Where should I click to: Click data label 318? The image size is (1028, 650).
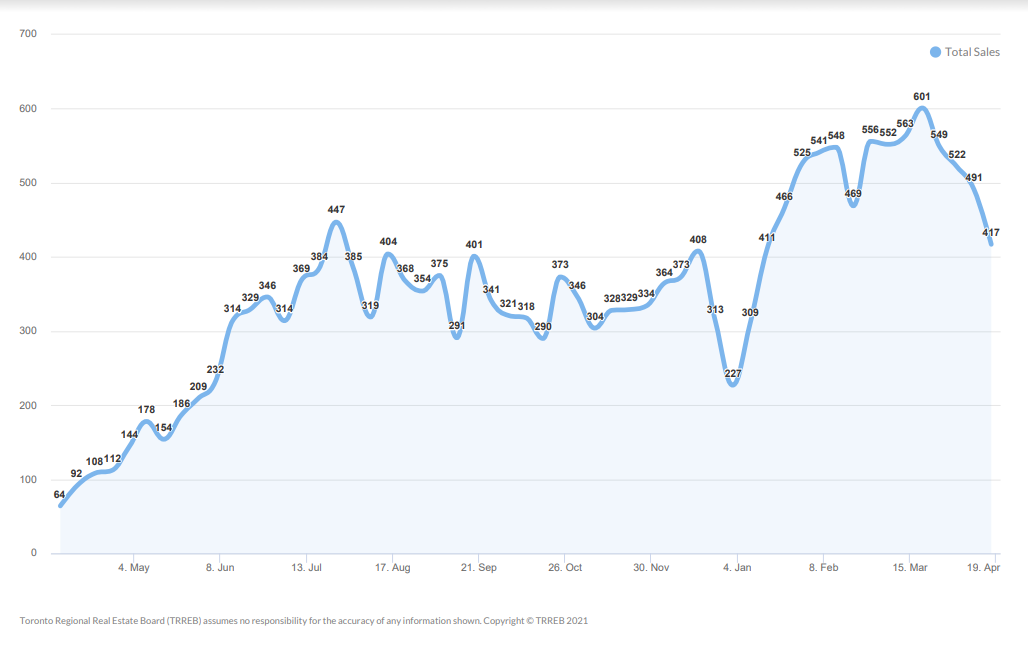(526, 306)
